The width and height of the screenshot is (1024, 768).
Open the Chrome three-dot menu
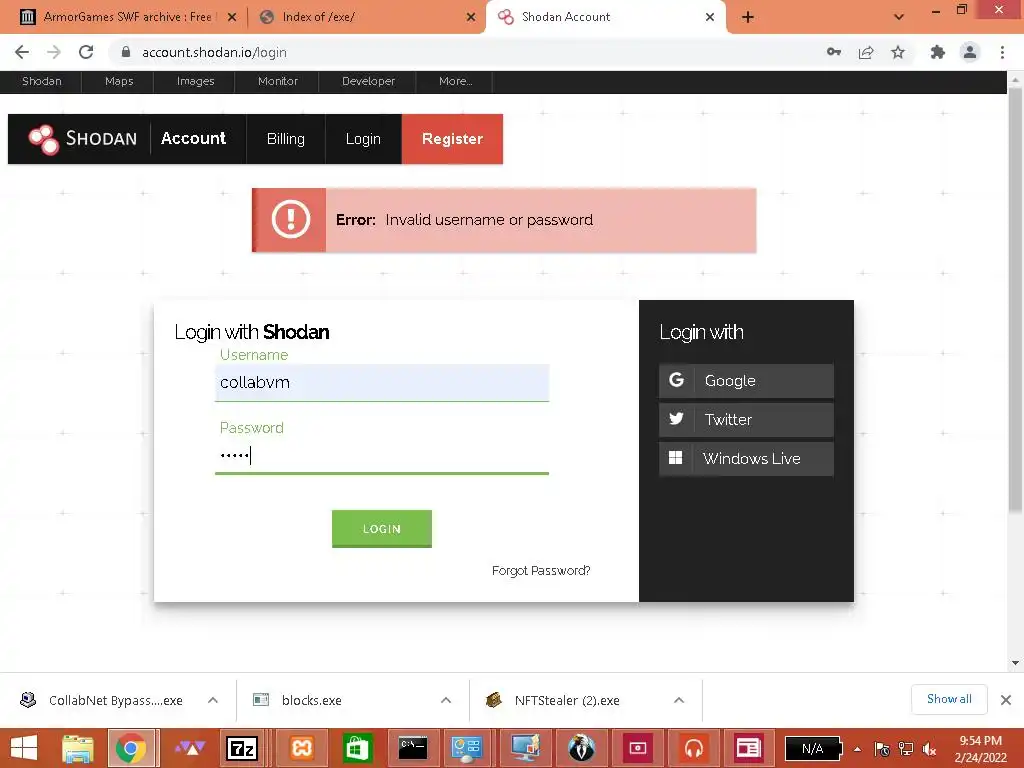click(x=1002, y=52)
